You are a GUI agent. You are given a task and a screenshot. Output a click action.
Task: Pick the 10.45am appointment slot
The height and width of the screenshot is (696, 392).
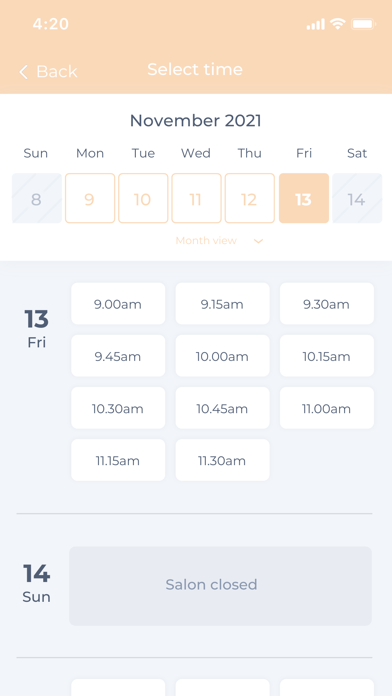[x=222, y=408]
